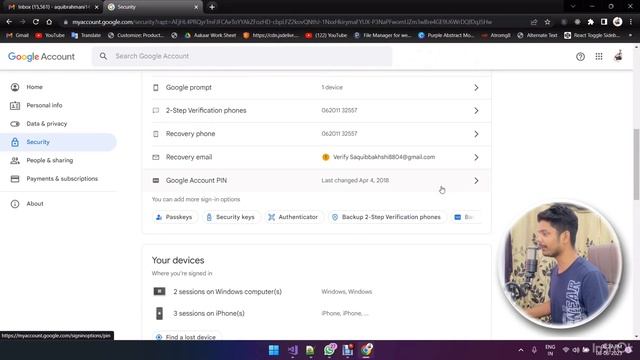Open the Google apps grid icon
The width and height of the screenshot is (640, 360).
tap(599, 57)
